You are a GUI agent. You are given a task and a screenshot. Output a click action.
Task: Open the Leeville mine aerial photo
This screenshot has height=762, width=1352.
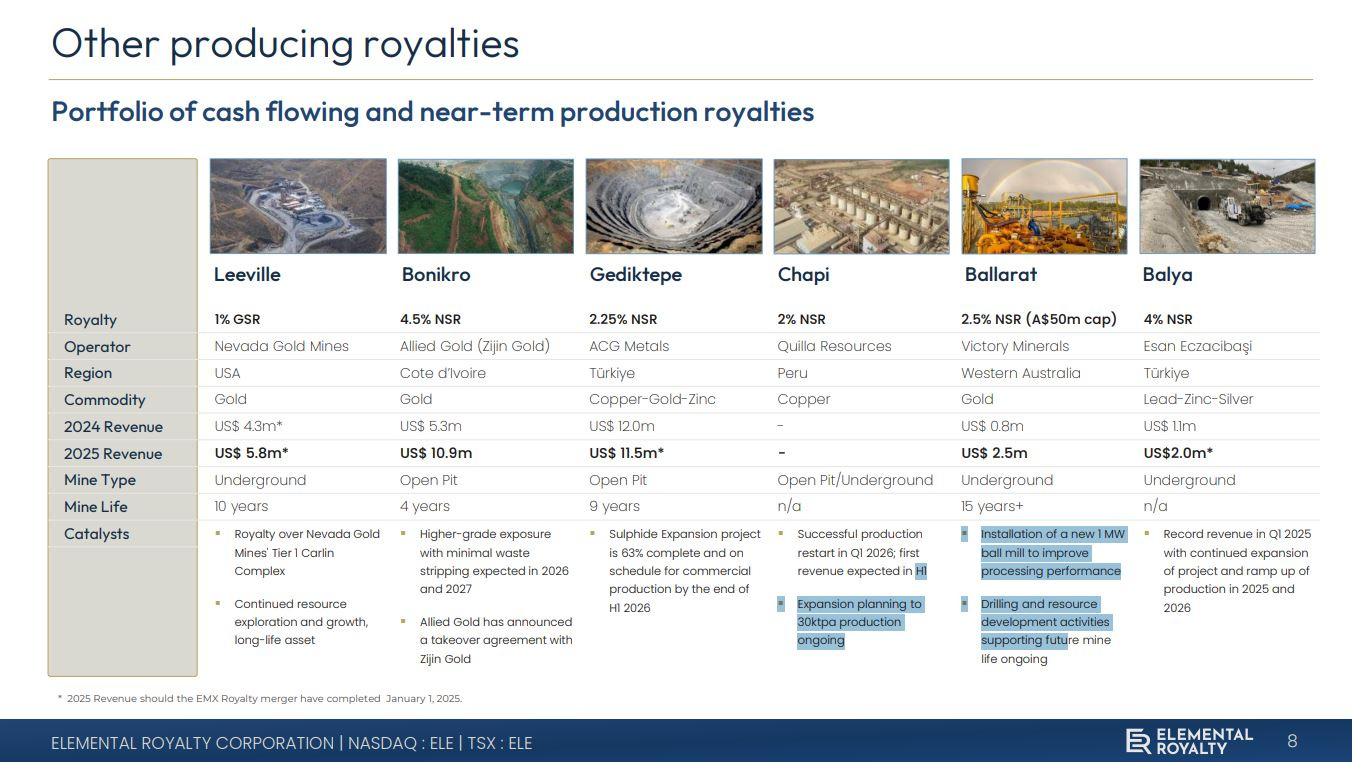[298, 206]
